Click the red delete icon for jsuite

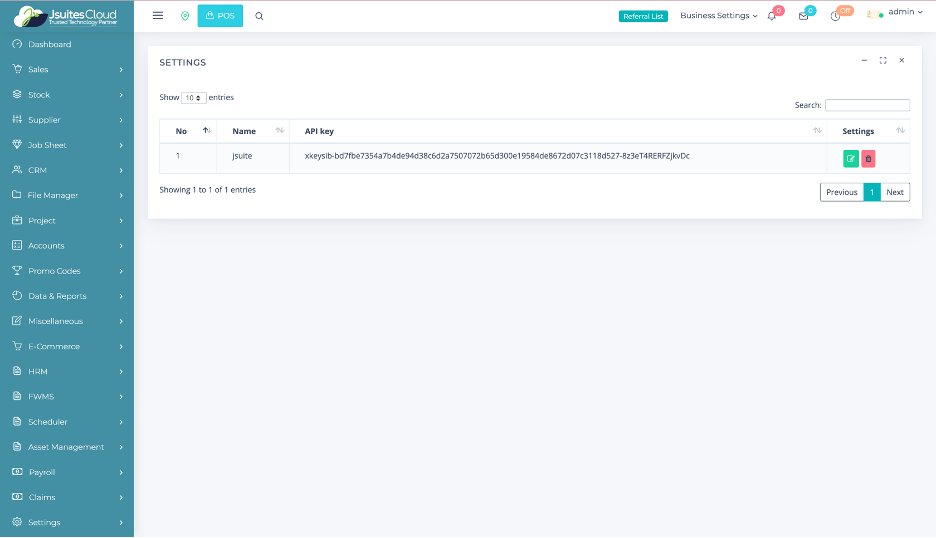868,158
